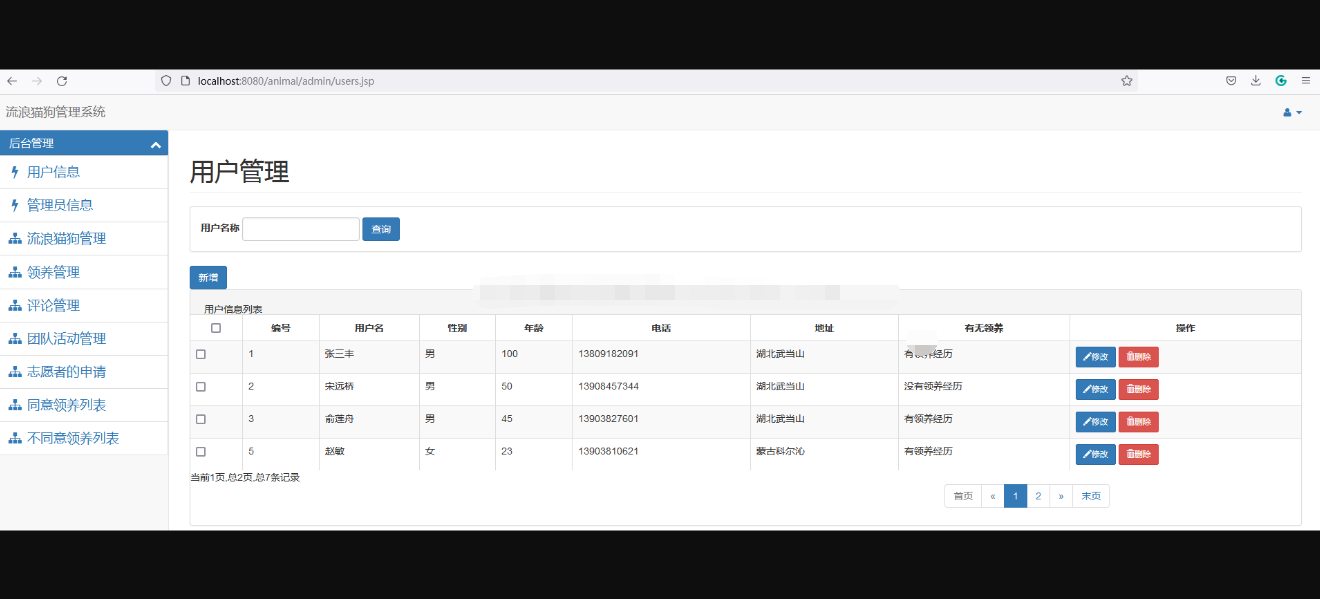The height and width of the screenshot is (599, 1320).
Task: Select page 1 in pagination
Action: 1016,496
